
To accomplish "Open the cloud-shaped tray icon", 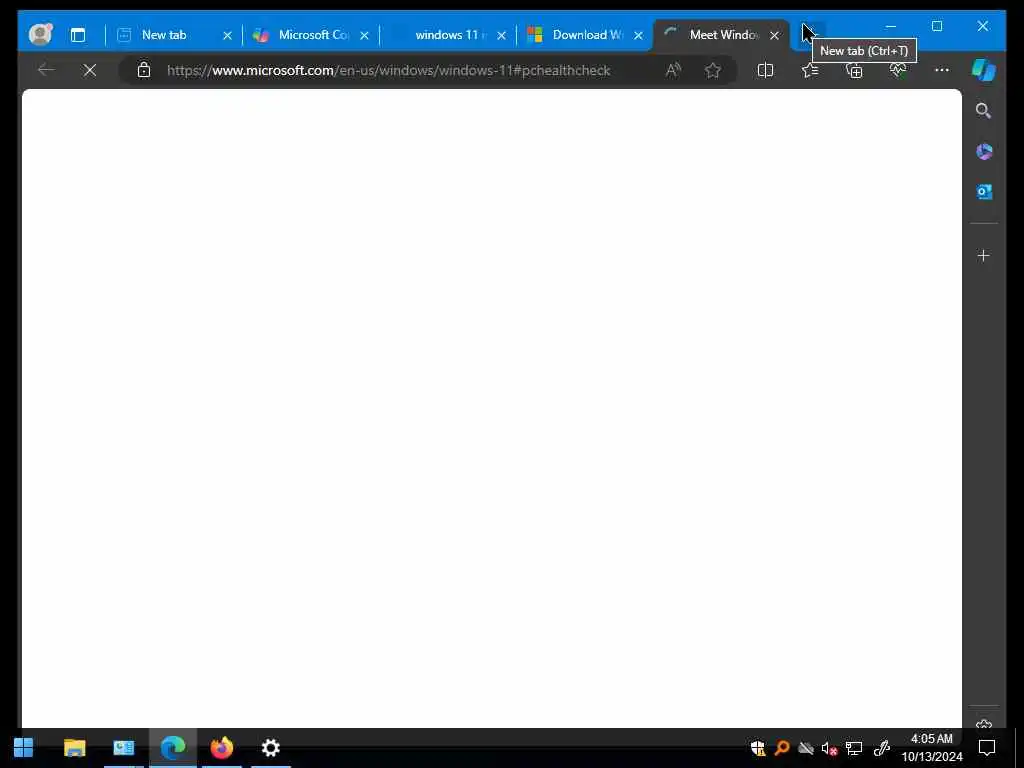I will click(x=806, y=748).
